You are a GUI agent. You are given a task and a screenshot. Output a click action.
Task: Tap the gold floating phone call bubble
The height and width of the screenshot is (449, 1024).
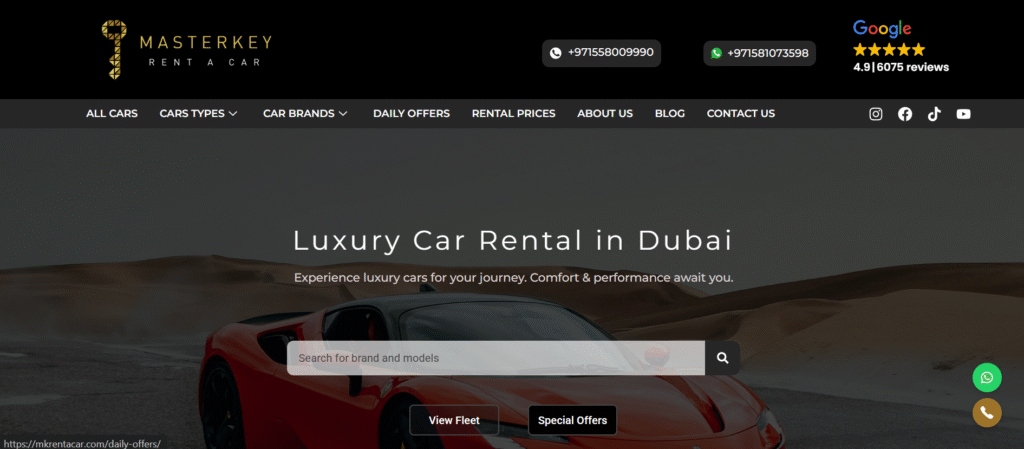(987, 412)
